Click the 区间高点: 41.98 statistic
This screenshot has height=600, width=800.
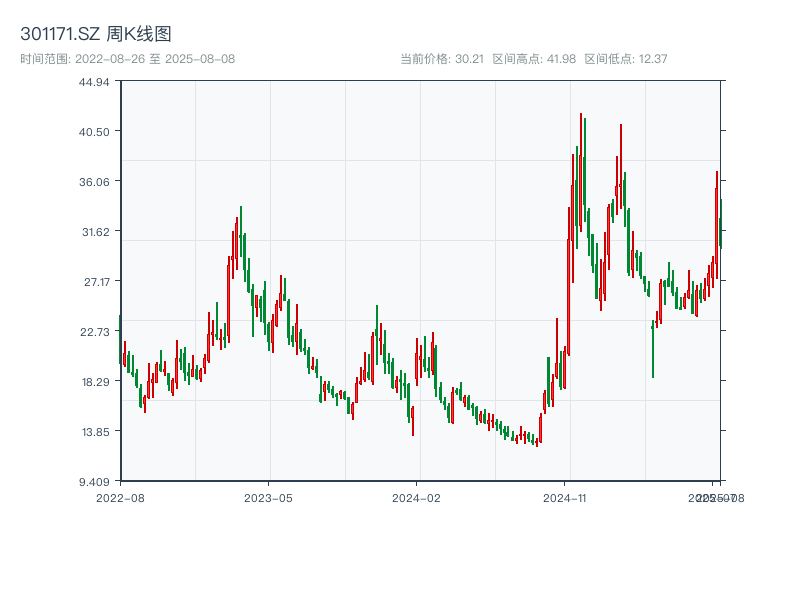pos(531,58)
